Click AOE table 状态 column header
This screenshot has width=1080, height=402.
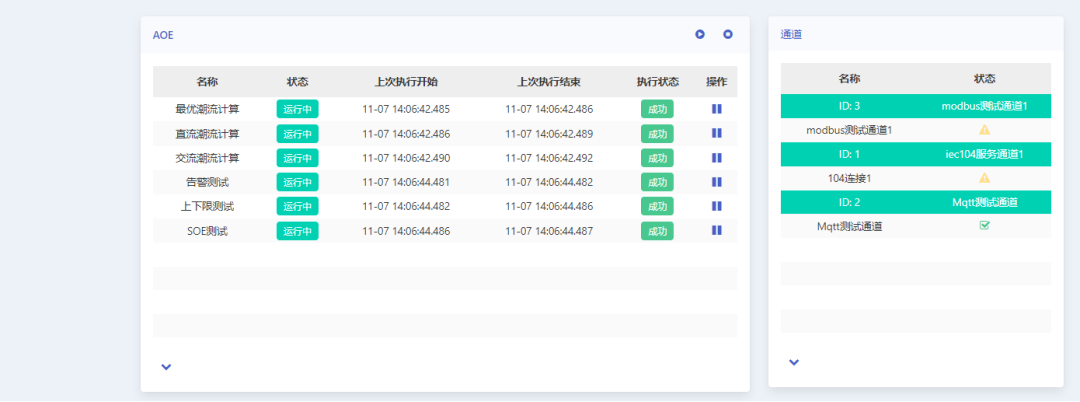coord(298,82)
